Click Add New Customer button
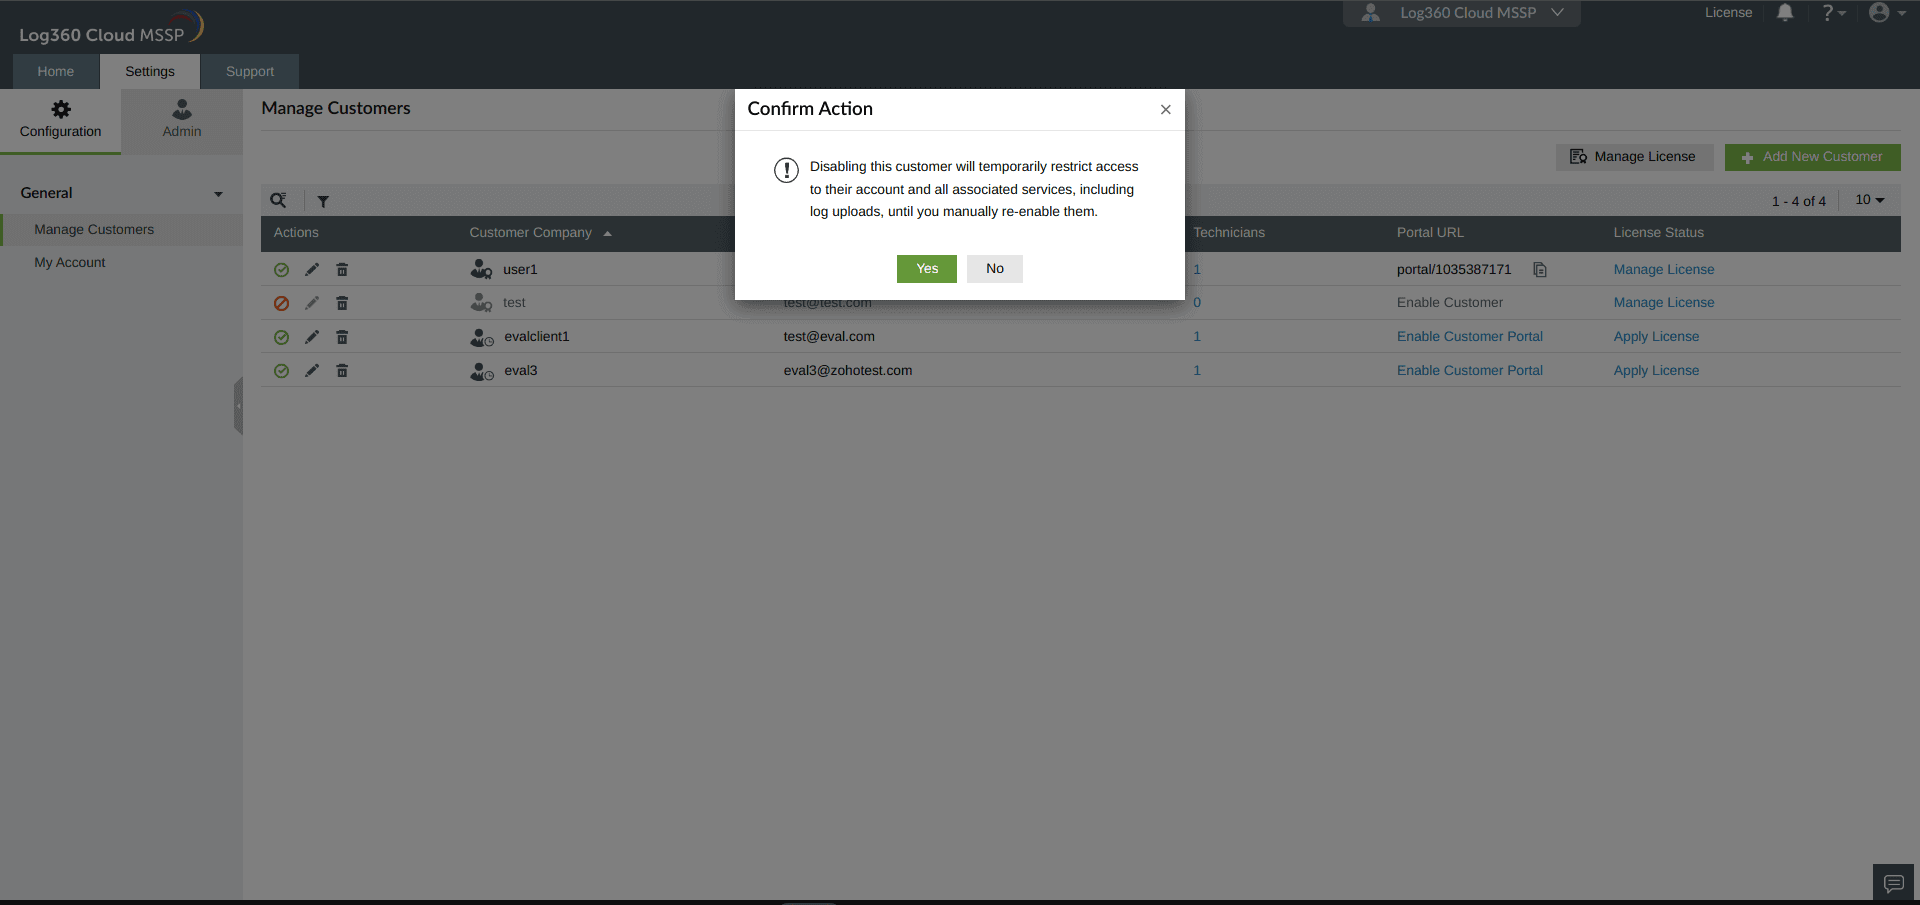The image size is (1920, 905). tap(1812, 157)
